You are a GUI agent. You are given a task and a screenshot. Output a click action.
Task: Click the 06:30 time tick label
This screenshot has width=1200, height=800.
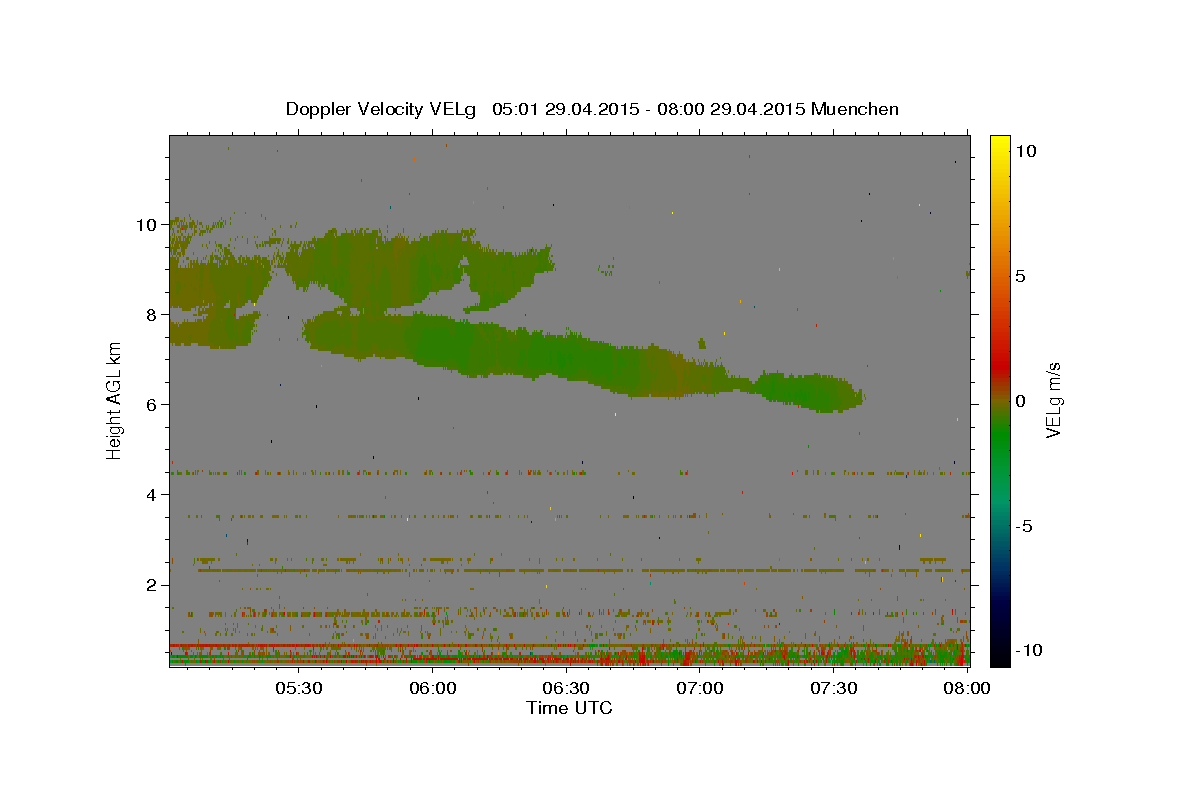click(566, 689)
